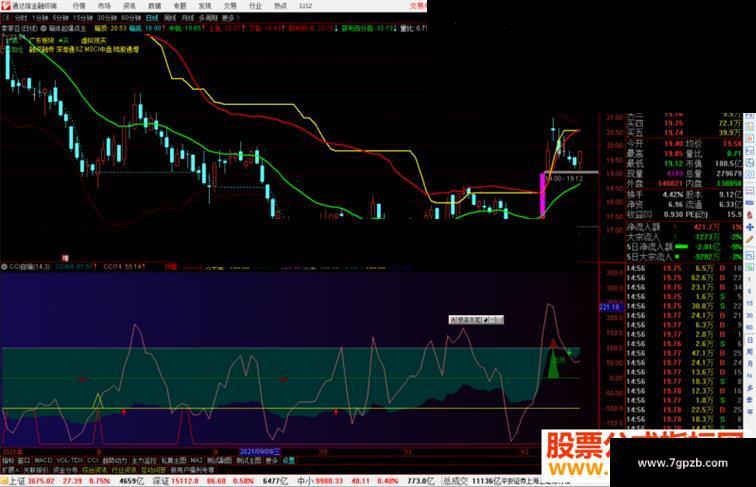Click the 净流入额 row in quote panel
The height and width of the screenshot is (487, 756).
tap(685, 227)
